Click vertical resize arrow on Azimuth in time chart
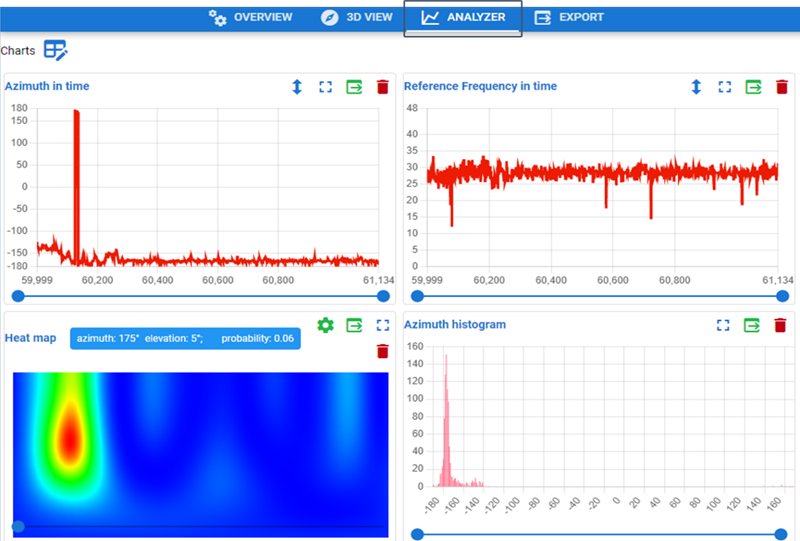The image size is (800, 541). tap(297, 87)
